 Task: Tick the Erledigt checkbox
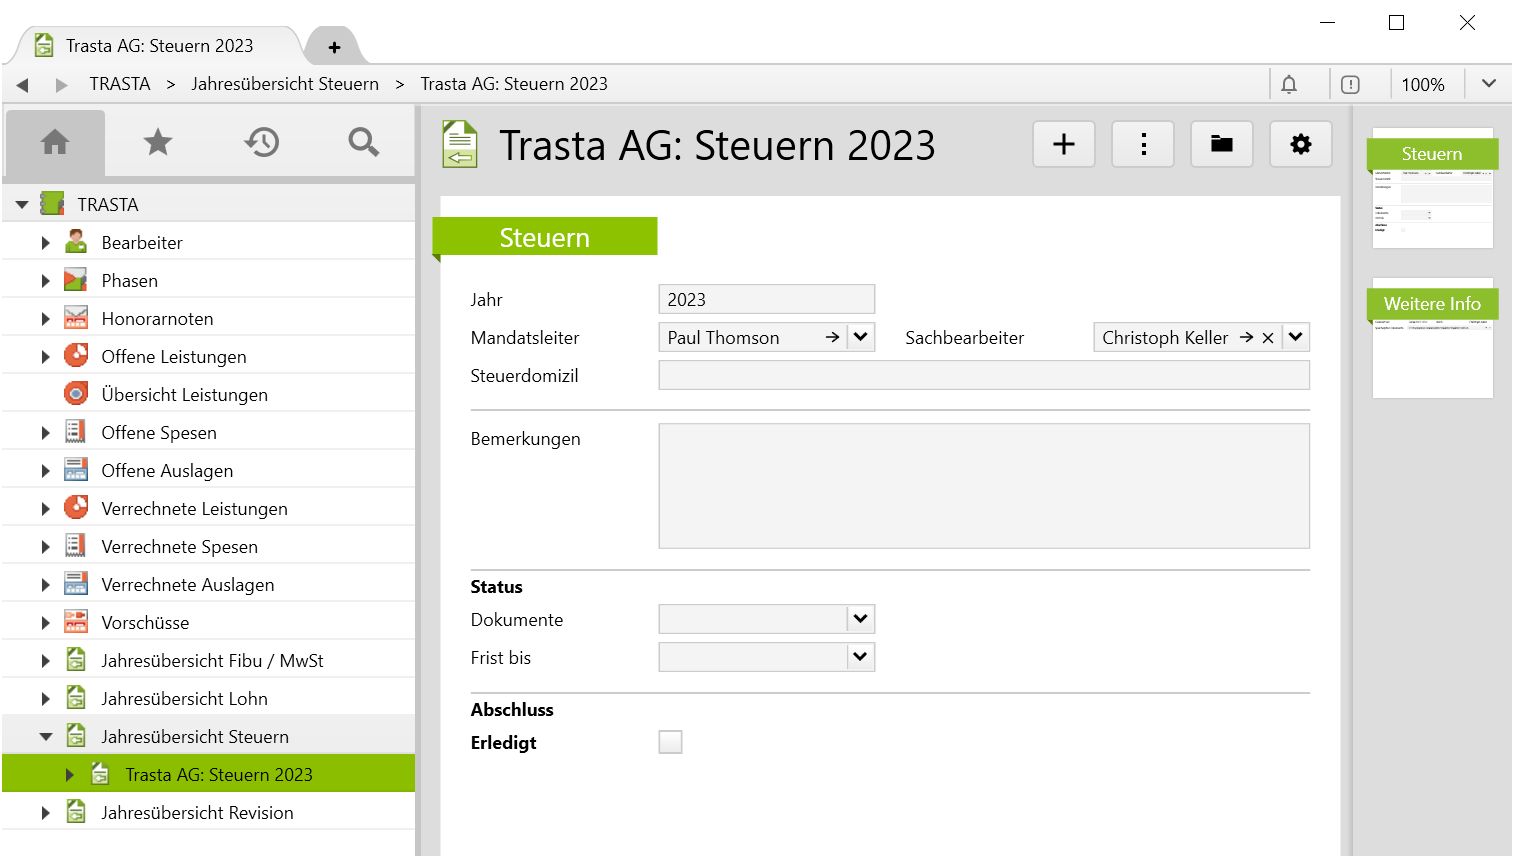[670, 742]
